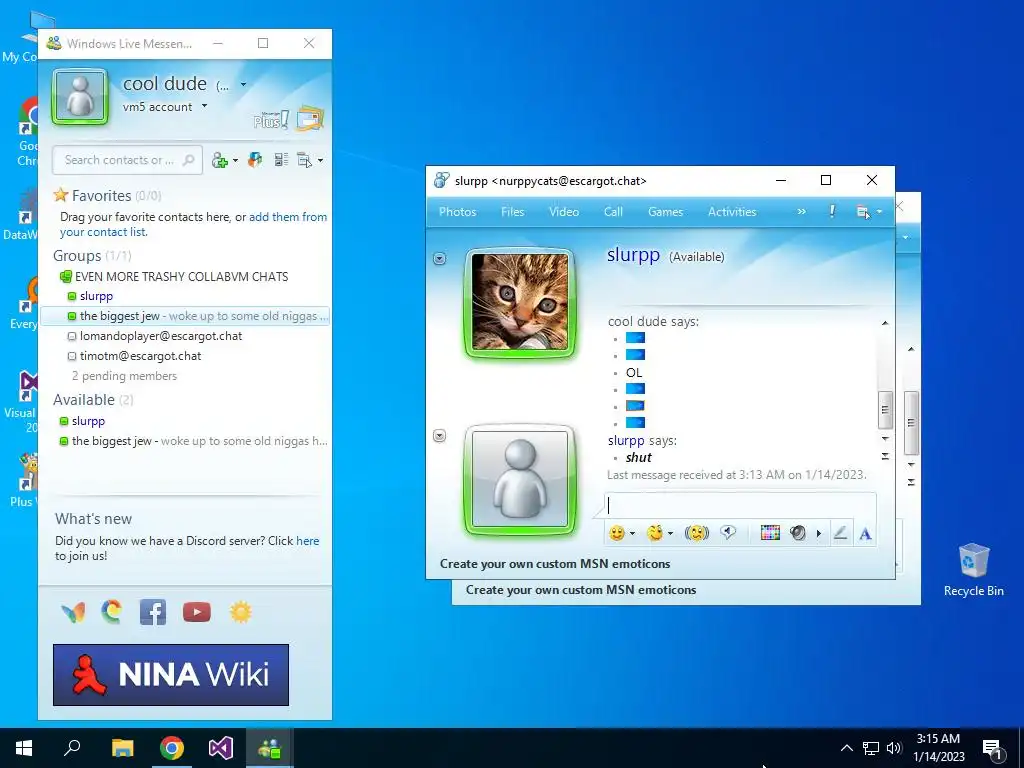
Task: Open the dropdown arrow beside the wink icon
Action: coord(670,534)
